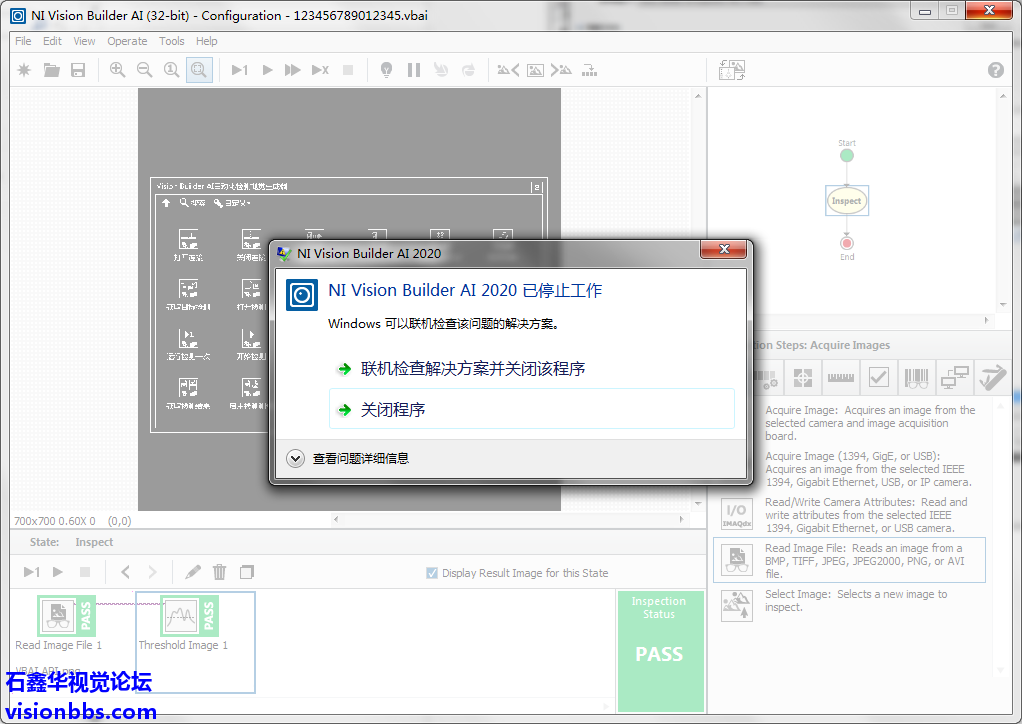The width and height of the screenshot is (1022, 724).
Task: Copy the selected step
Action: [246, 572]
